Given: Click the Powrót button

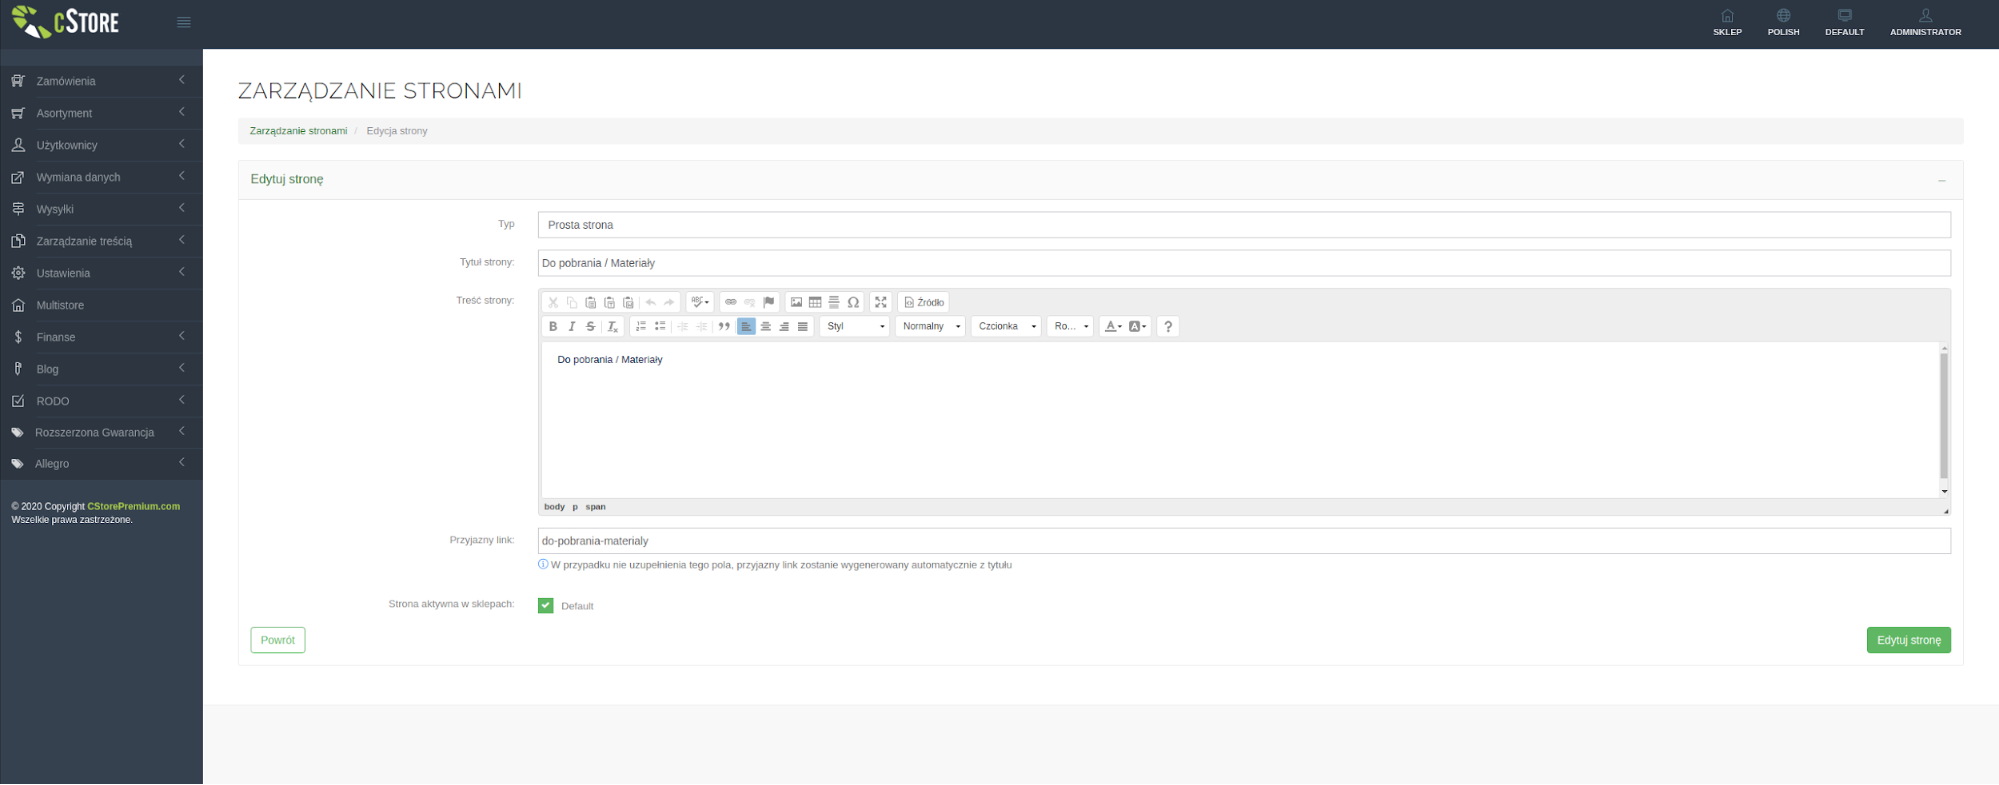Looking at the screenshot, I should 278,640.
